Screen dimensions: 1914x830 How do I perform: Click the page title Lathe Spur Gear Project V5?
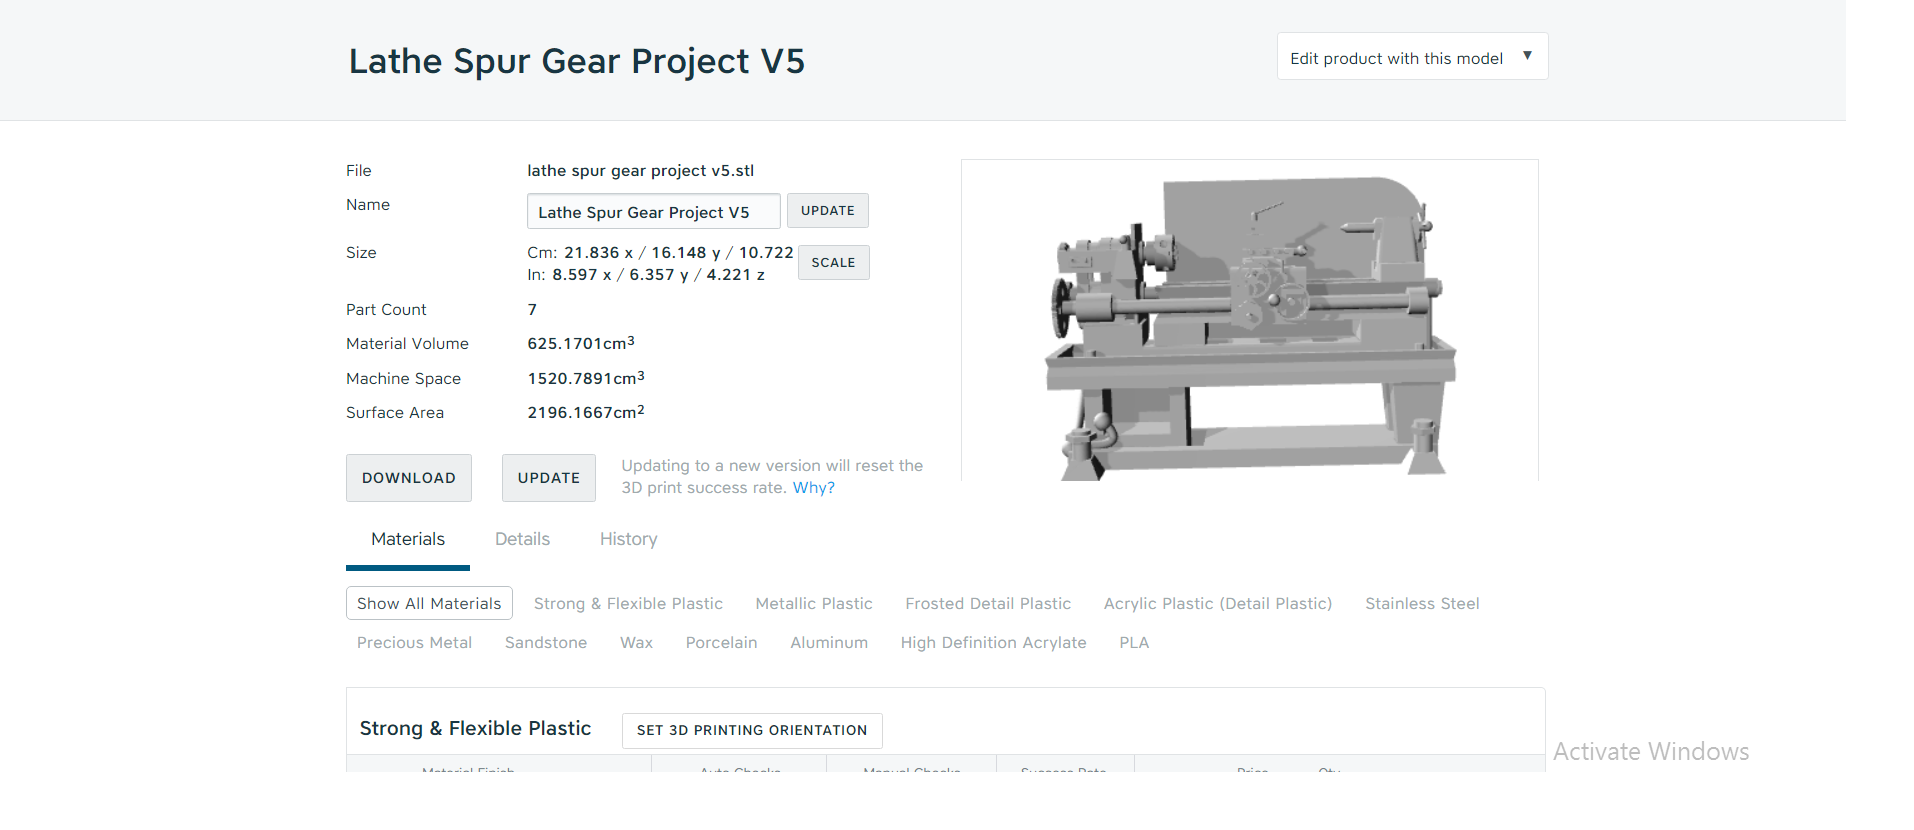(576, 61)
